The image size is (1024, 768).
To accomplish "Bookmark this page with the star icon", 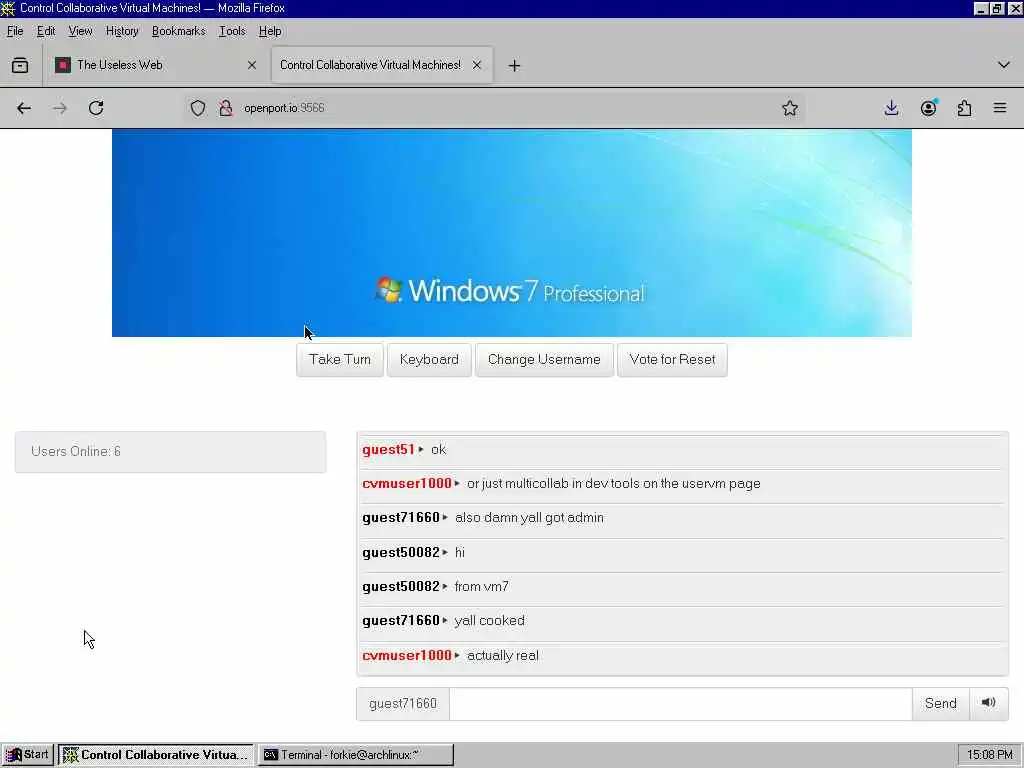I will tap(790, 108).
